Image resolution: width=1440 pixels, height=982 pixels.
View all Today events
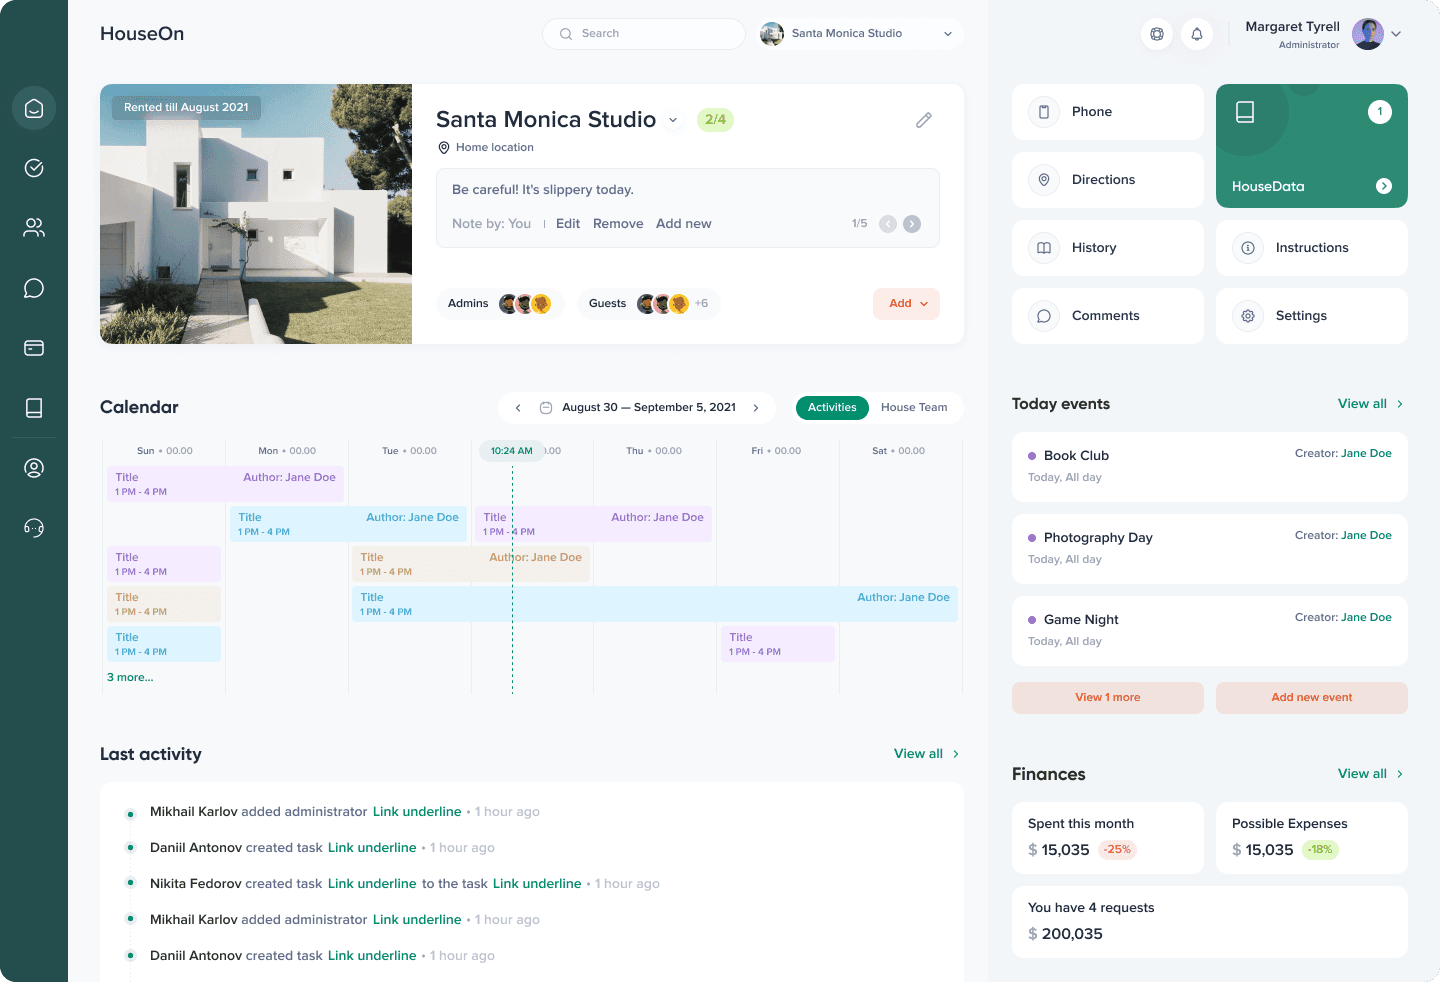1370,404
